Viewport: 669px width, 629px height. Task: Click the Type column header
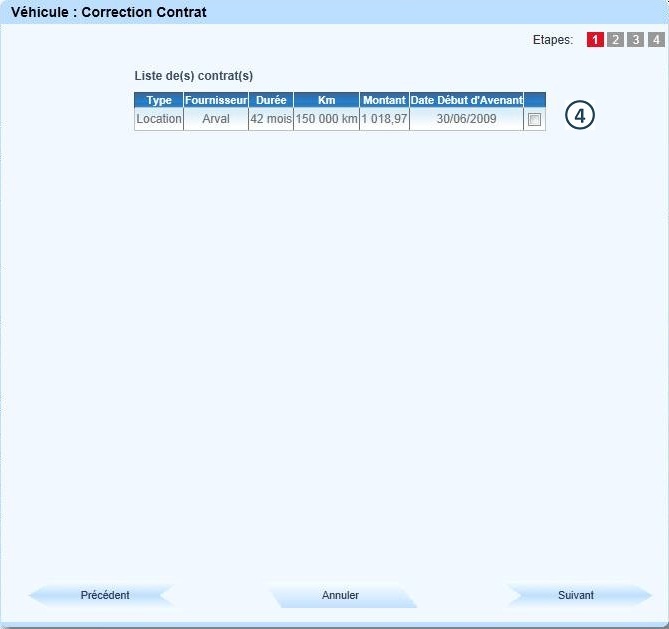tap(159, 100)
